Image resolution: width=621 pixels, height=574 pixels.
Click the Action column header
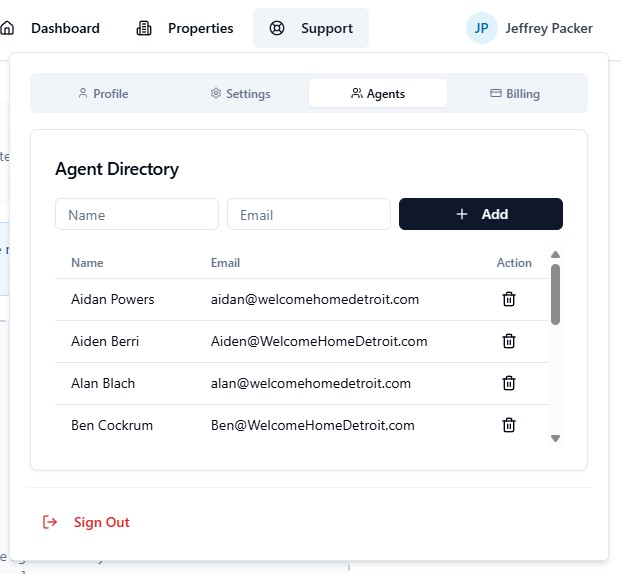pos(514,263)
